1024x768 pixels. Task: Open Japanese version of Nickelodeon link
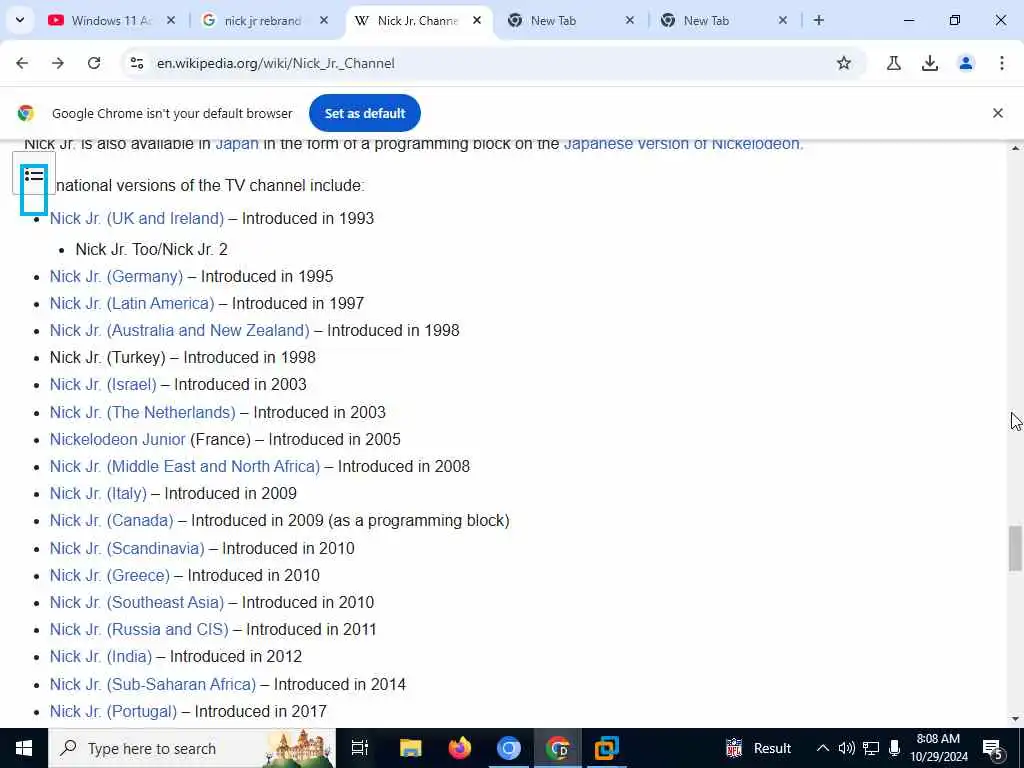[x=681, y=144]
